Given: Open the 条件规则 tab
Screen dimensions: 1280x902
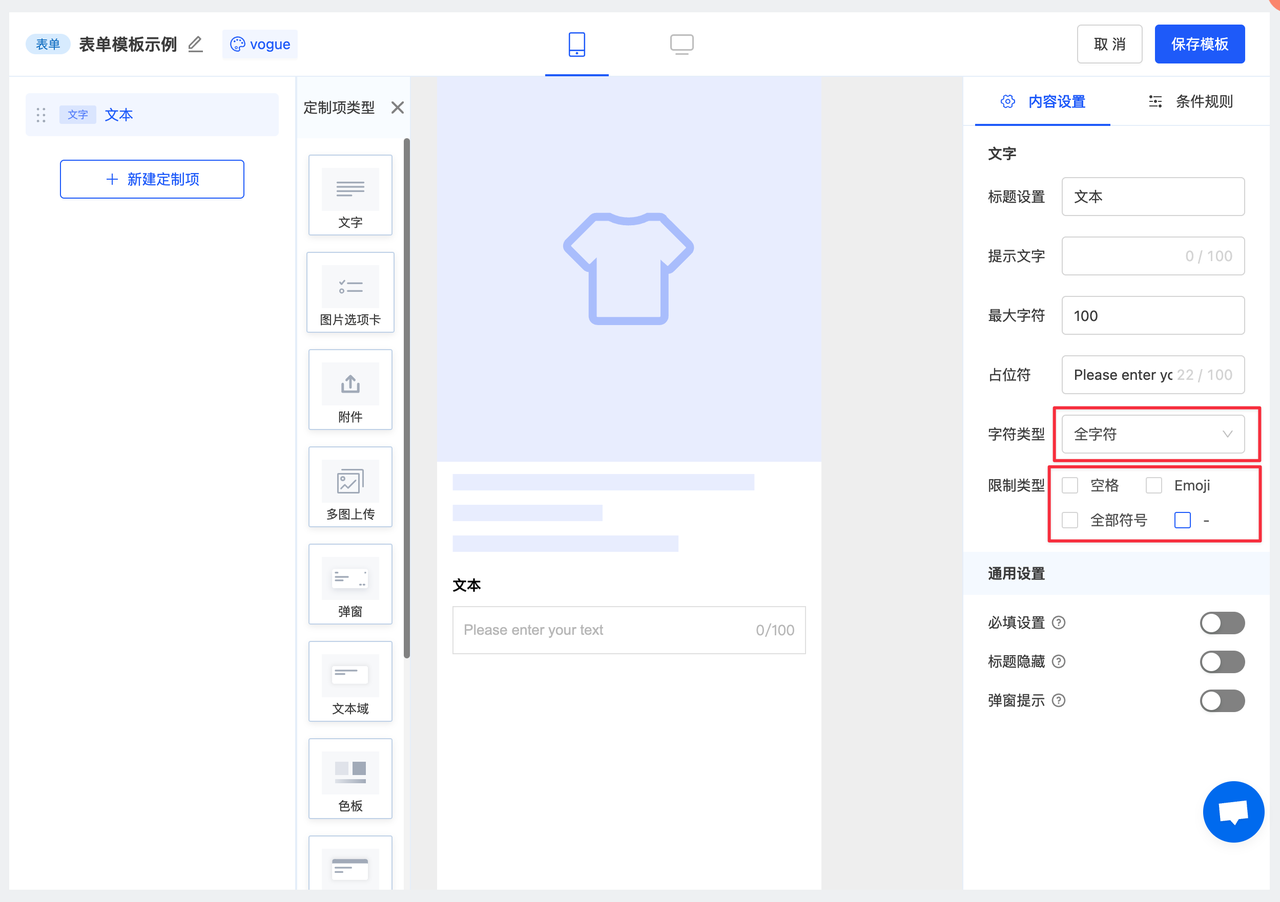Looking at the screenshot, I should pos(1190,101).
